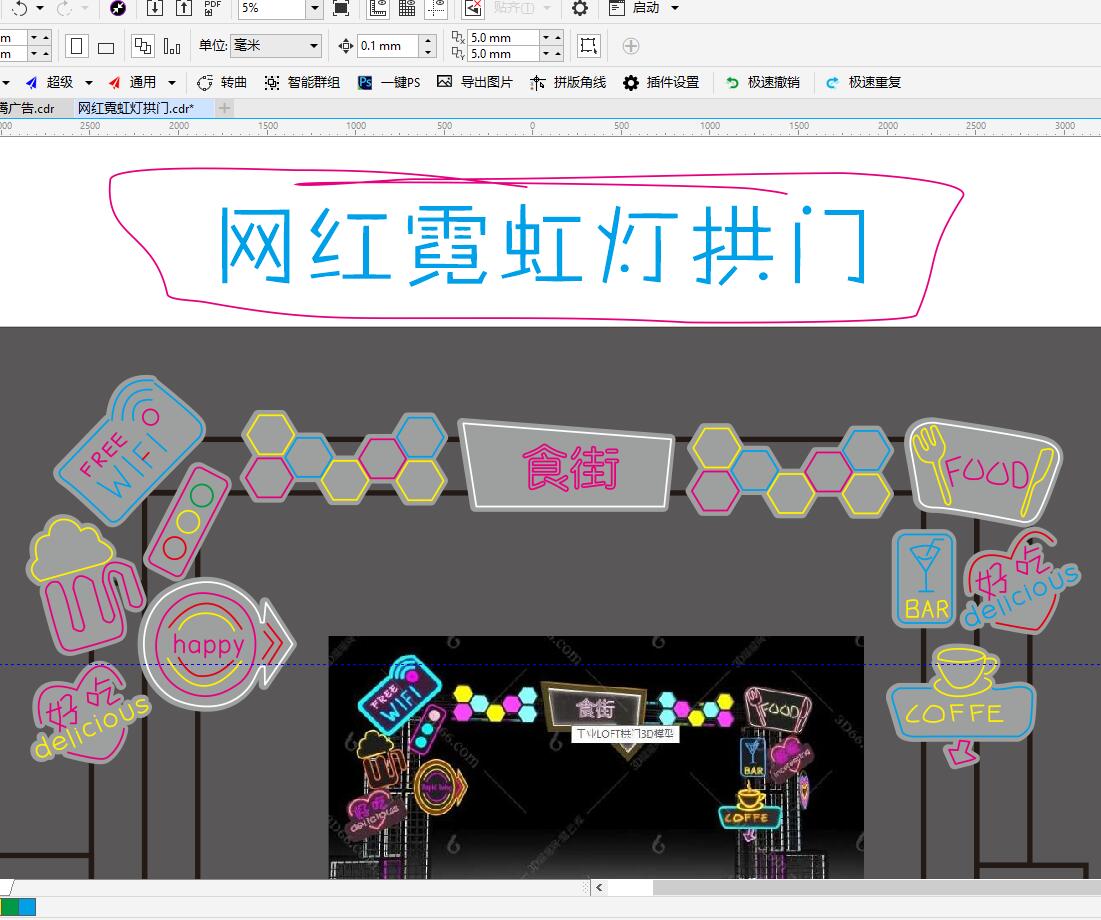Click the 转曲 button label
The width and height of the screenshot is (1101, 920).
click(x=234, y=82)
